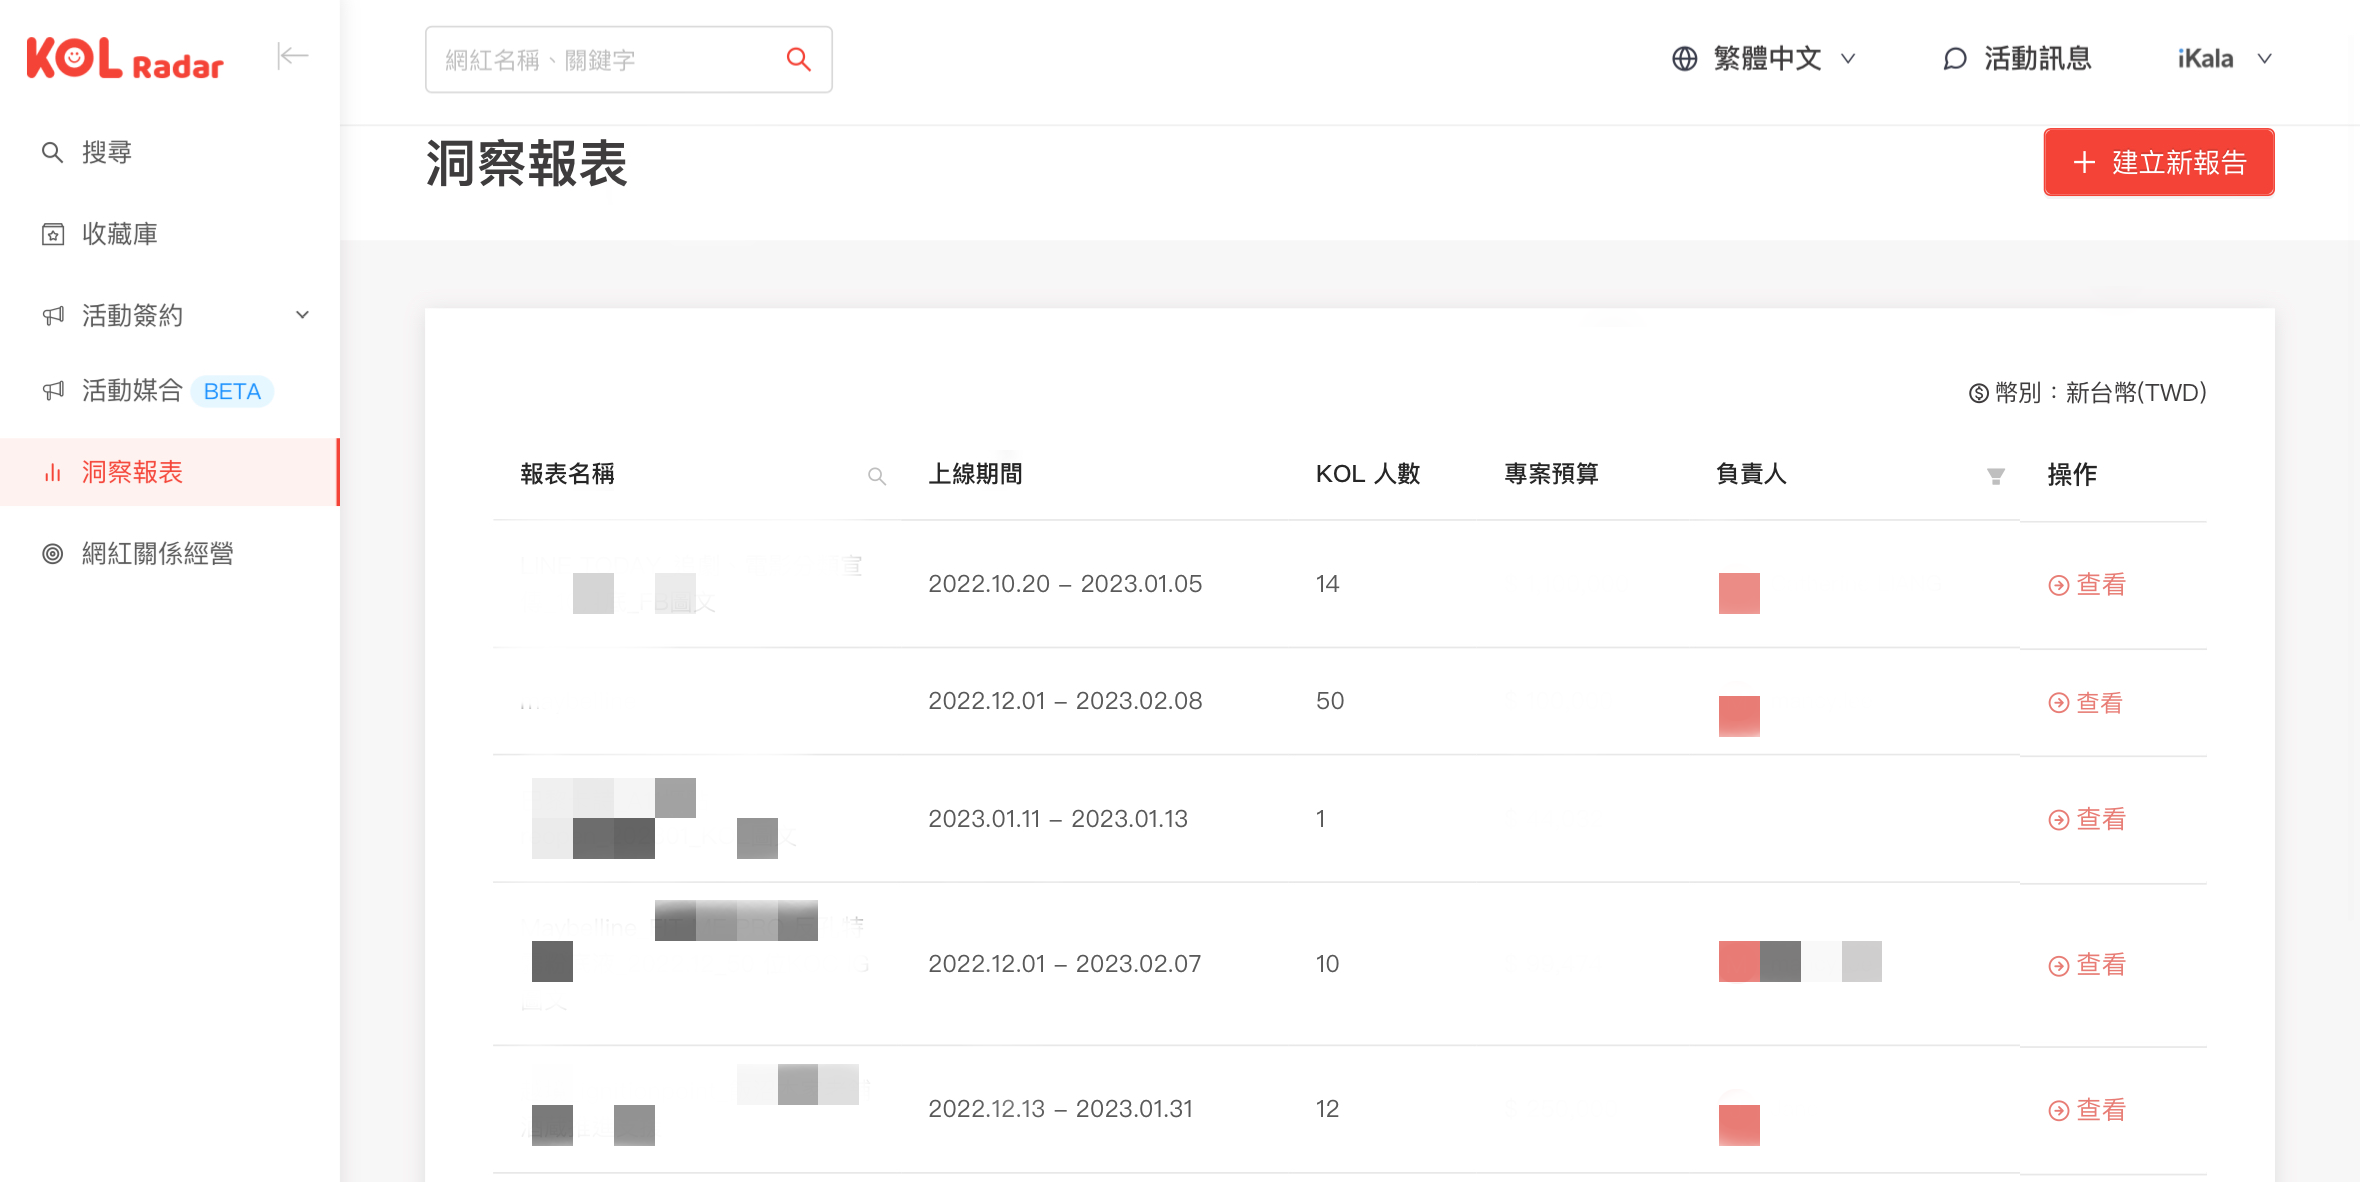Click the 搜尋 sidebar icon
The image size is (2360, 1182).
click(x=51, y=151)
